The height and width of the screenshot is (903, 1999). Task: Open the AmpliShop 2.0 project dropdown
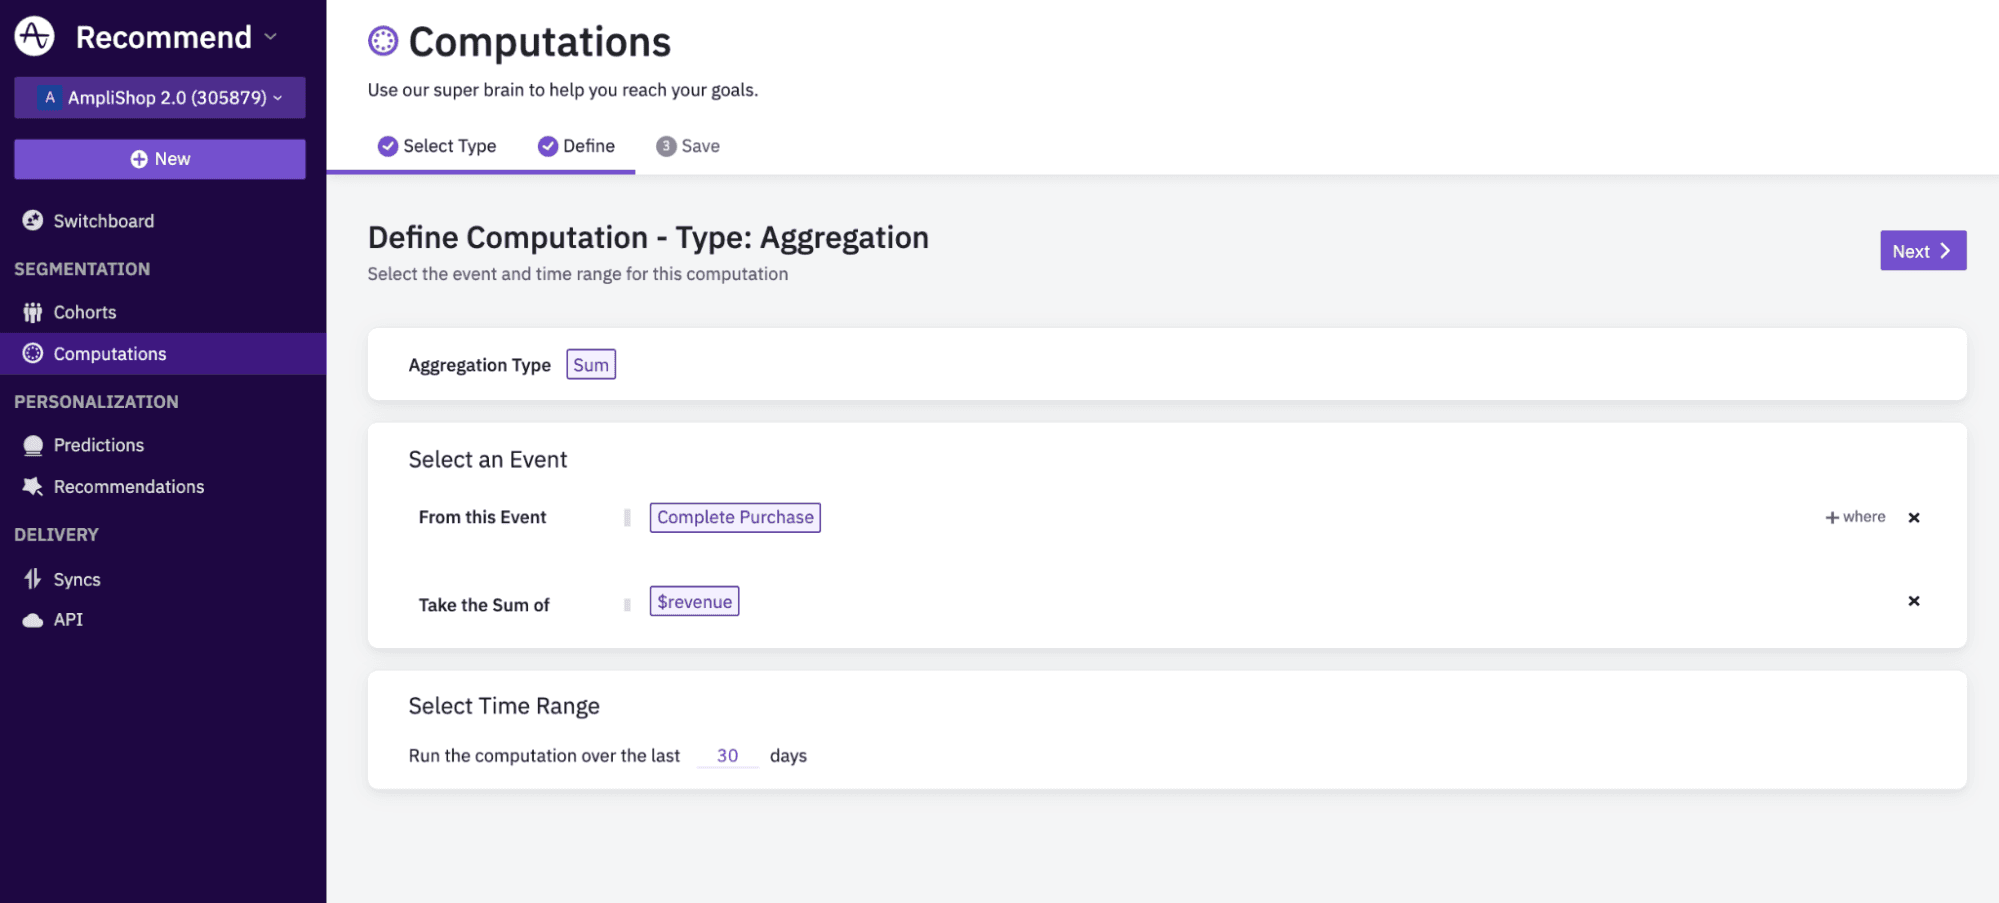click(x=160, y=98)
